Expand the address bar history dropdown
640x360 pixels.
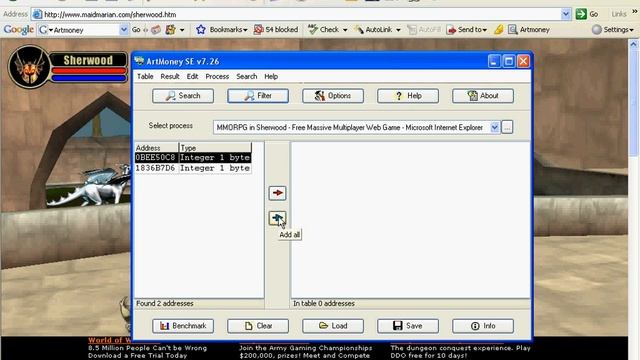tap(566, 14)
